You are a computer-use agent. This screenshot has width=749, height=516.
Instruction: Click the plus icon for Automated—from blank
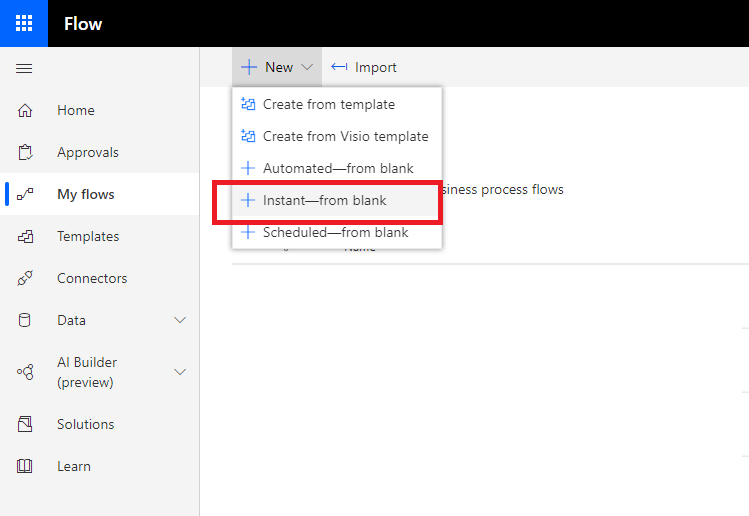pos(248,168)
